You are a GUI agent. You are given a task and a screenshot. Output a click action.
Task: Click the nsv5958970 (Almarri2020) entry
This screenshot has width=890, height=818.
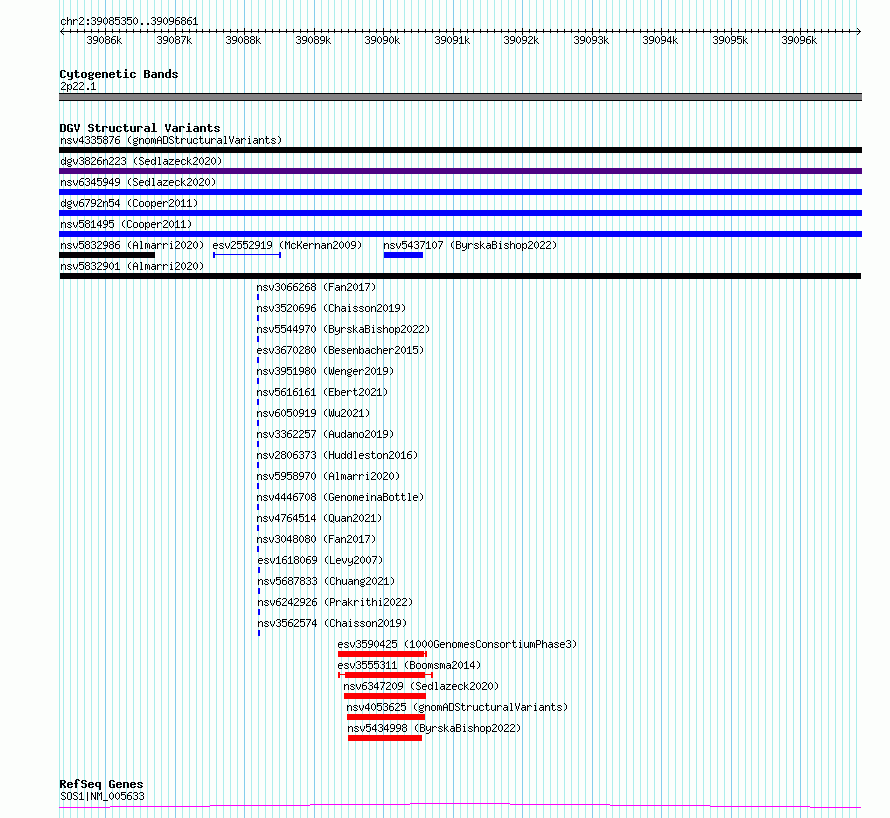328,476
